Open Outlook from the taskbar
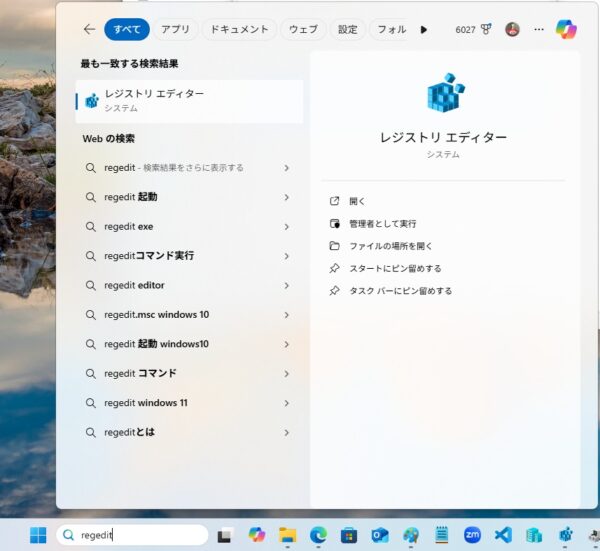This screenshot has width=600, height=551. tap(380, 535)
